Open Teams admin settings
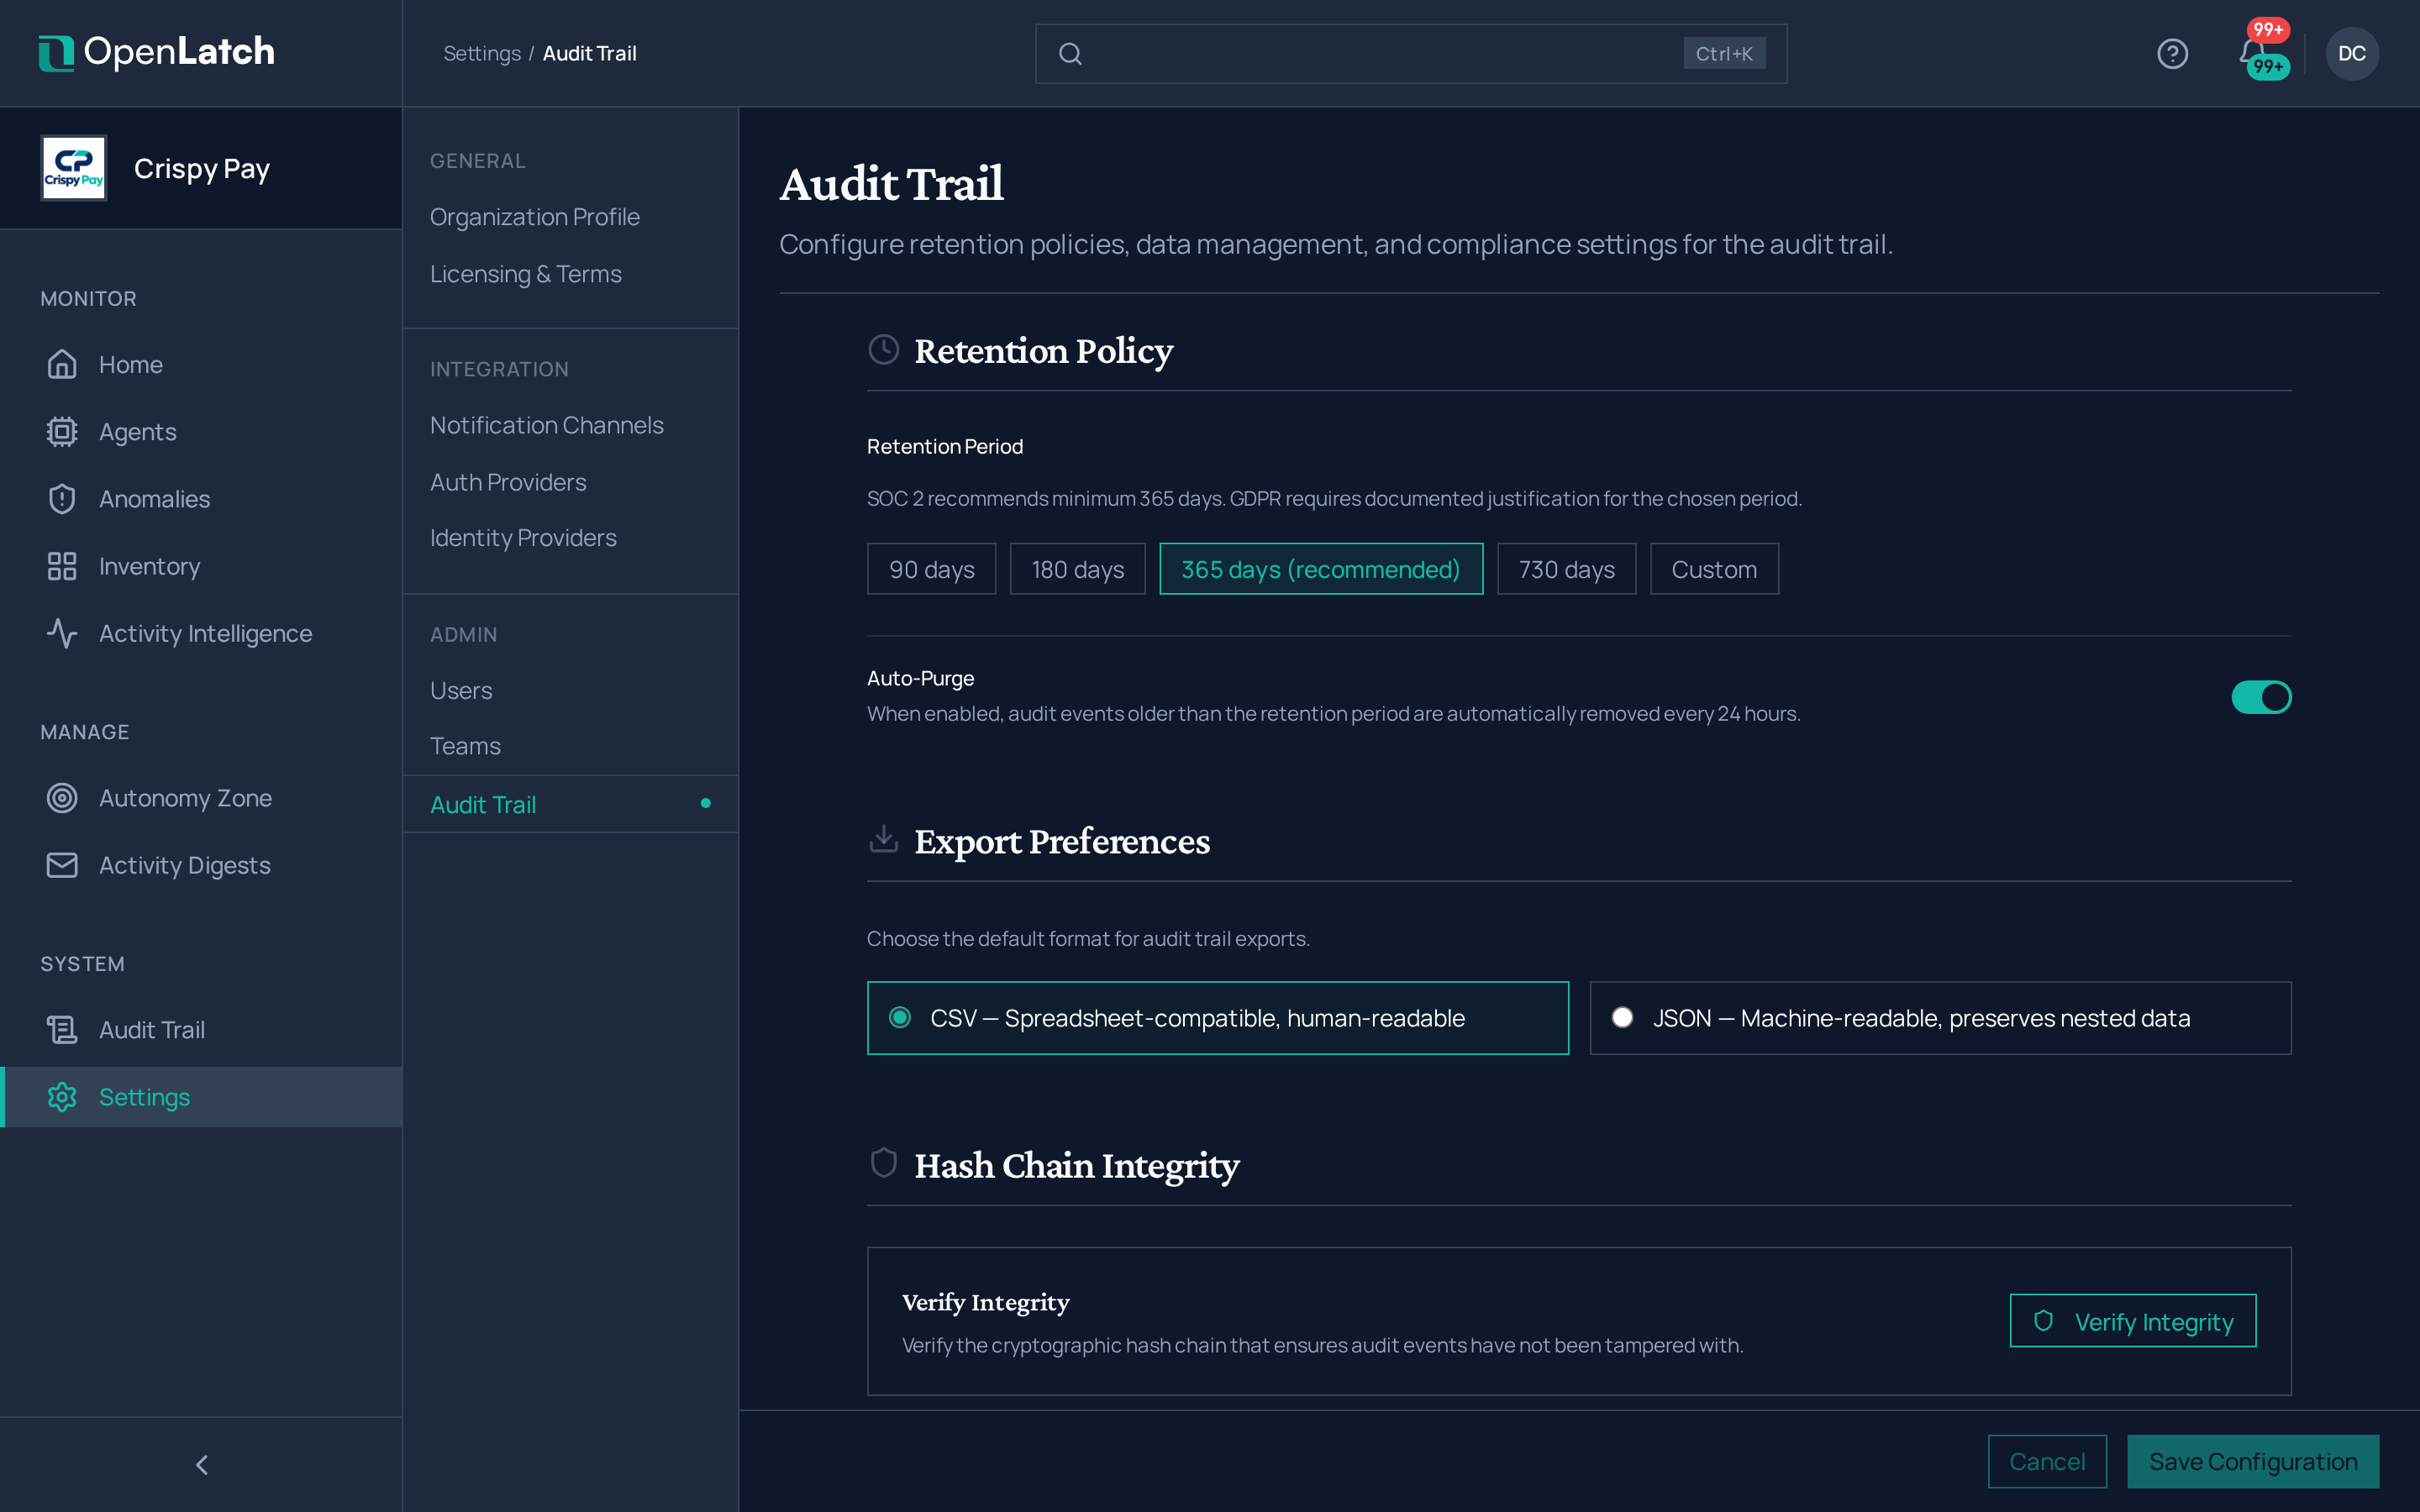 point(465,746)
